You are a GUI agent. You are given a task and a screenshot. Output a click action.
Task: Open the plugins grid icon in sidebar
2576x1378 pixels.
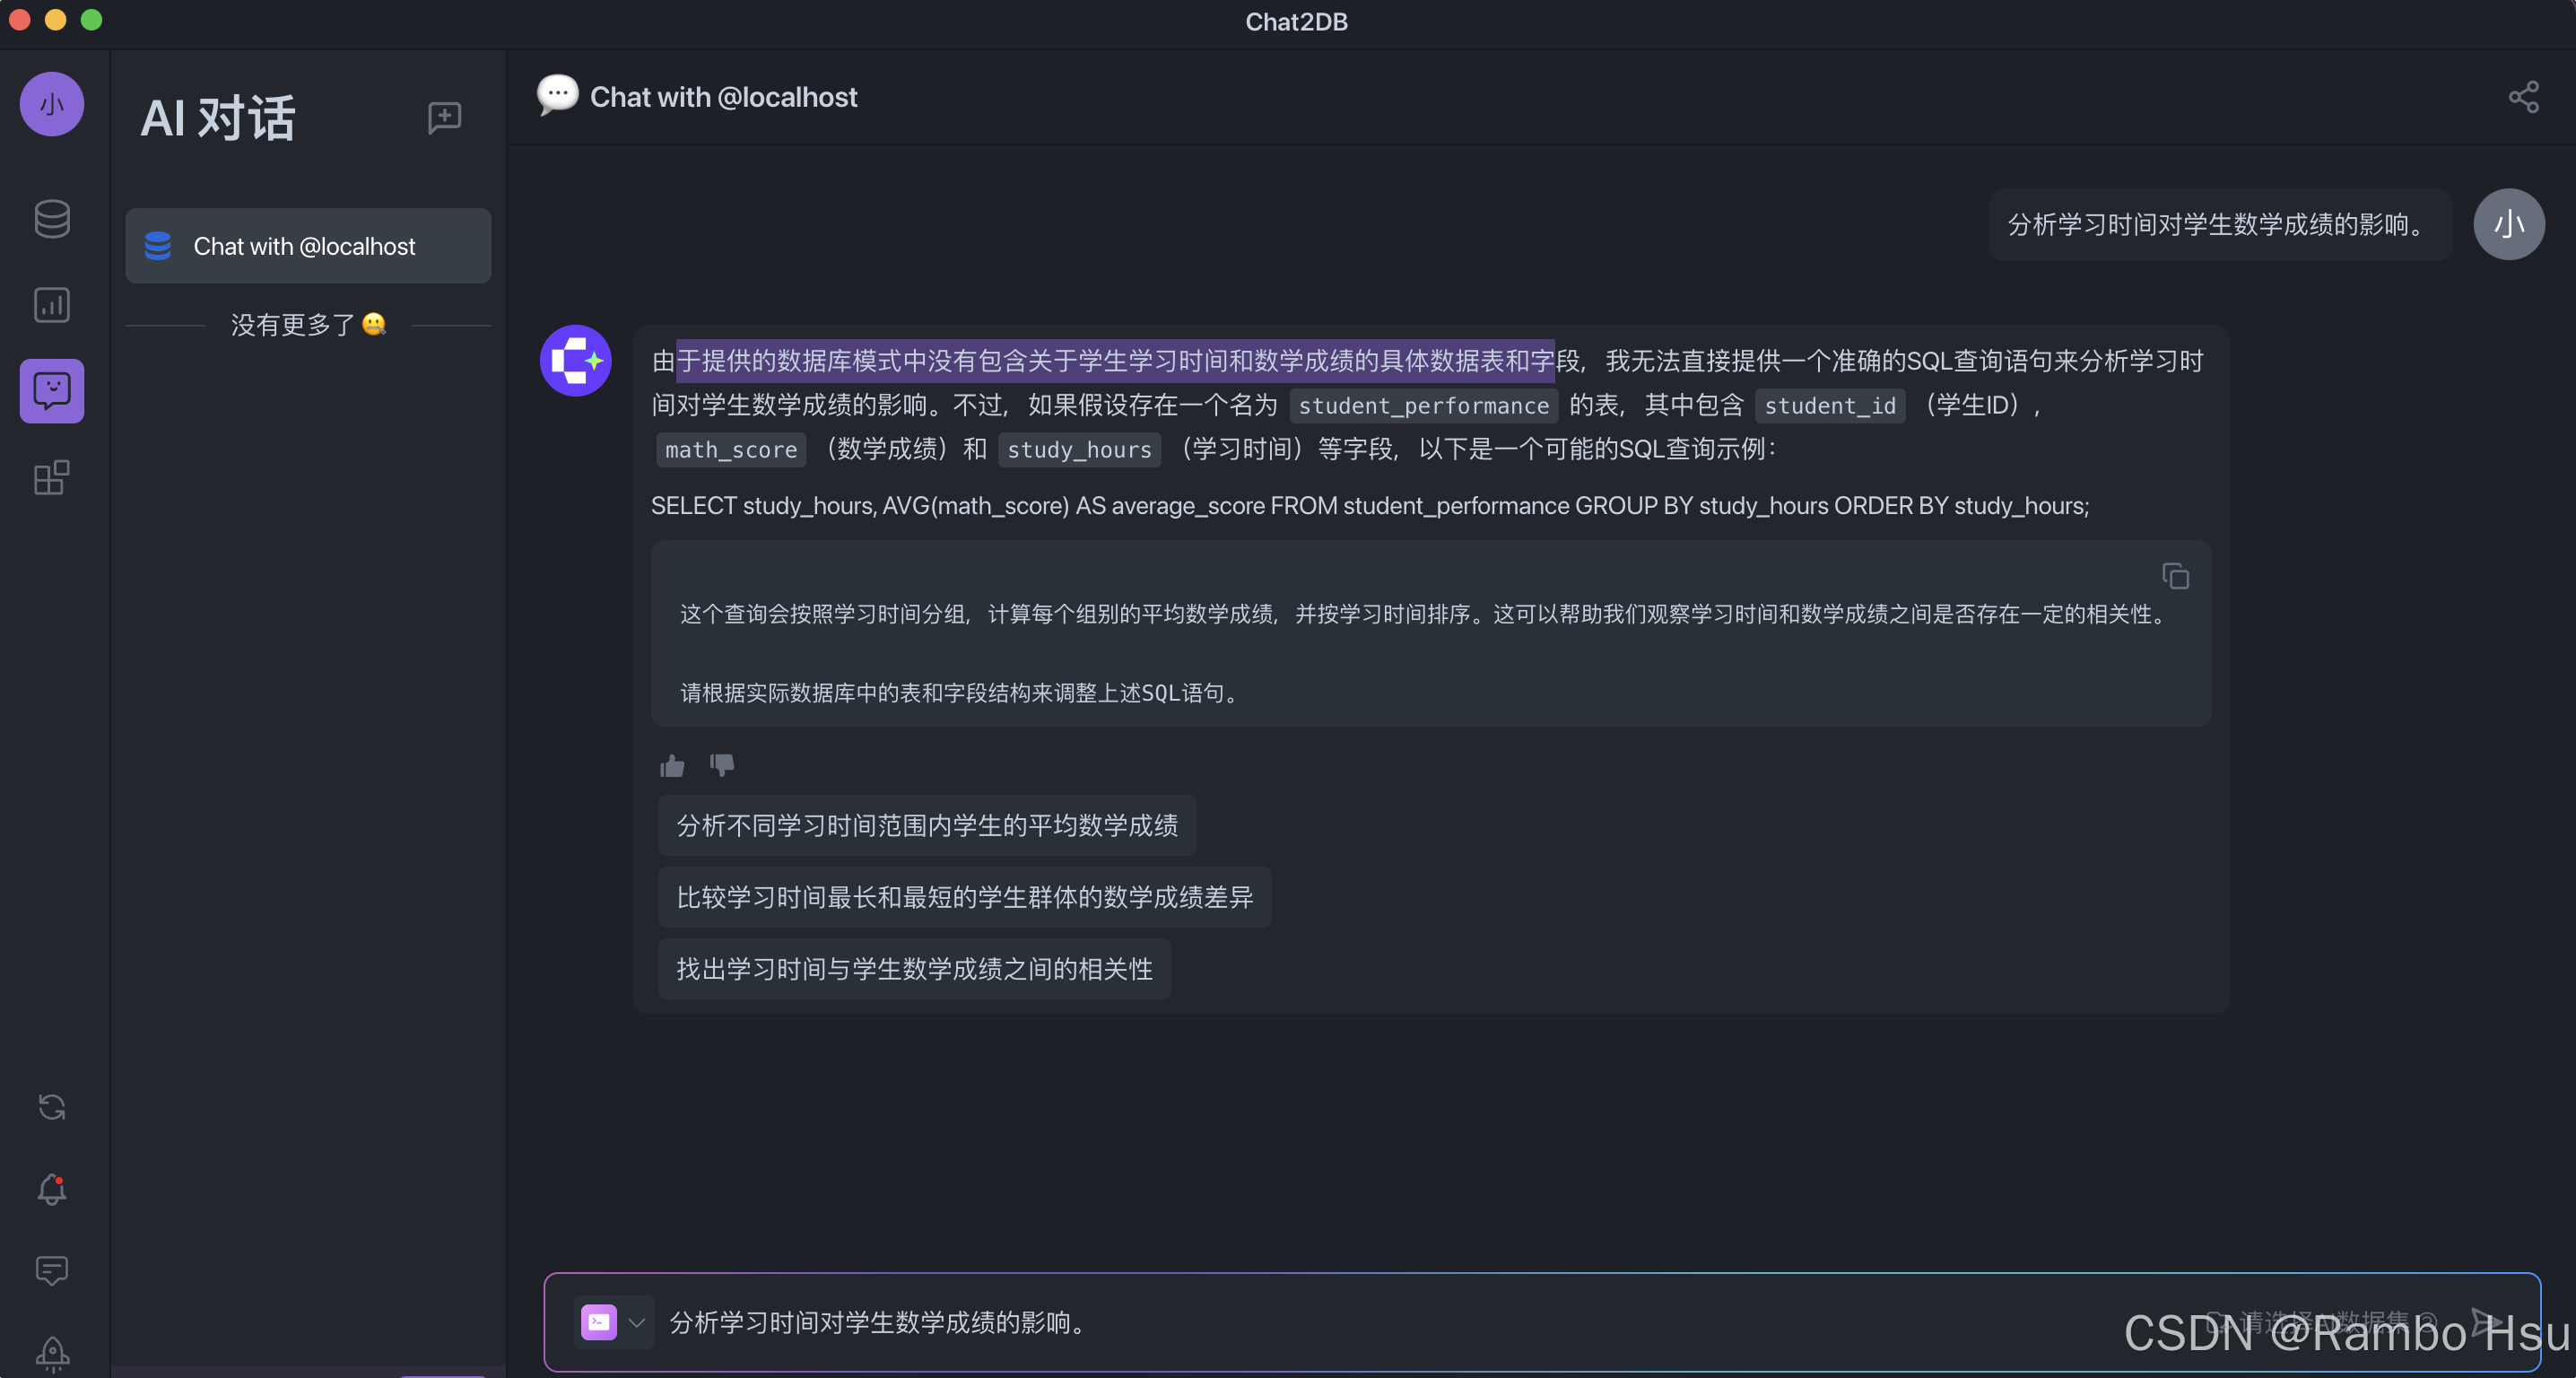coord(52,477)
